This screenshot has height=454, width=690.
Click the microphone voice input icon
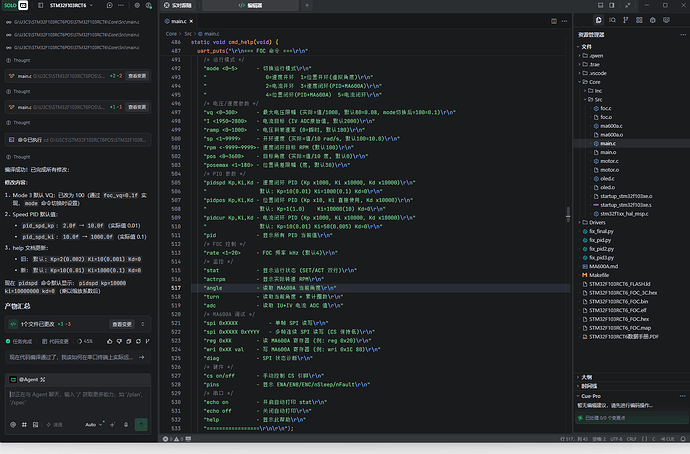point(126,425)
